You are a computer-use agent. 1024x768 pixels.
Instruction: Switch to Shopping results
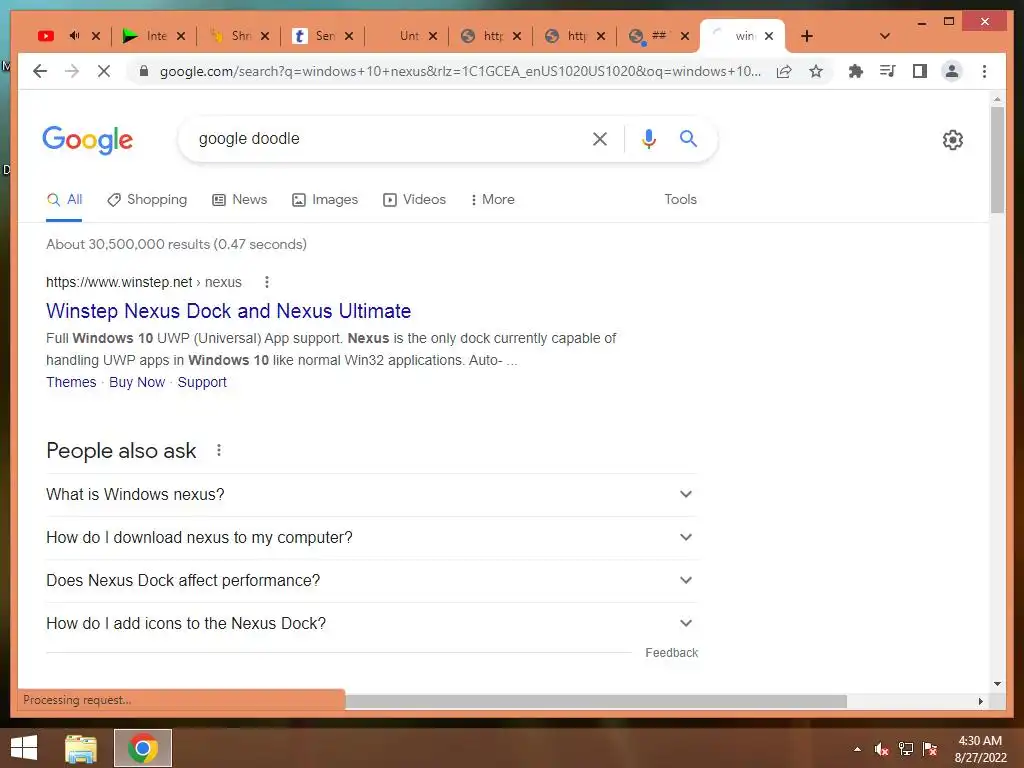pyautogui.click(x=147, y=200)
